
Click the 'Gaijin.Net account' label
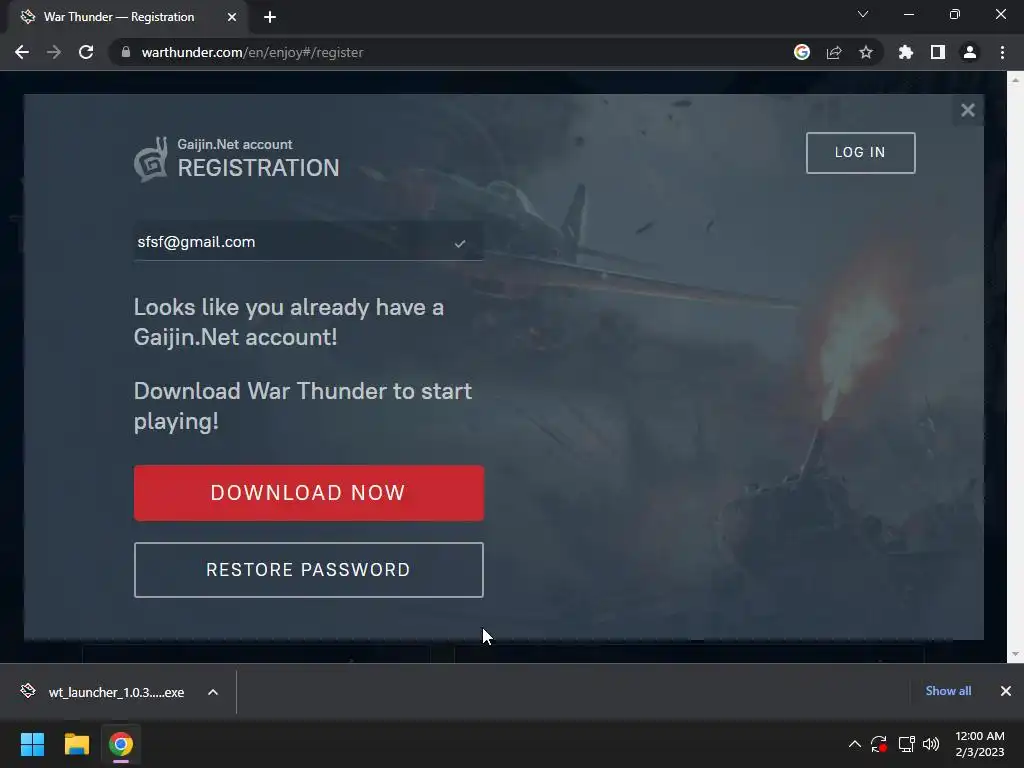pyautogui.click(x=235, y=144)
